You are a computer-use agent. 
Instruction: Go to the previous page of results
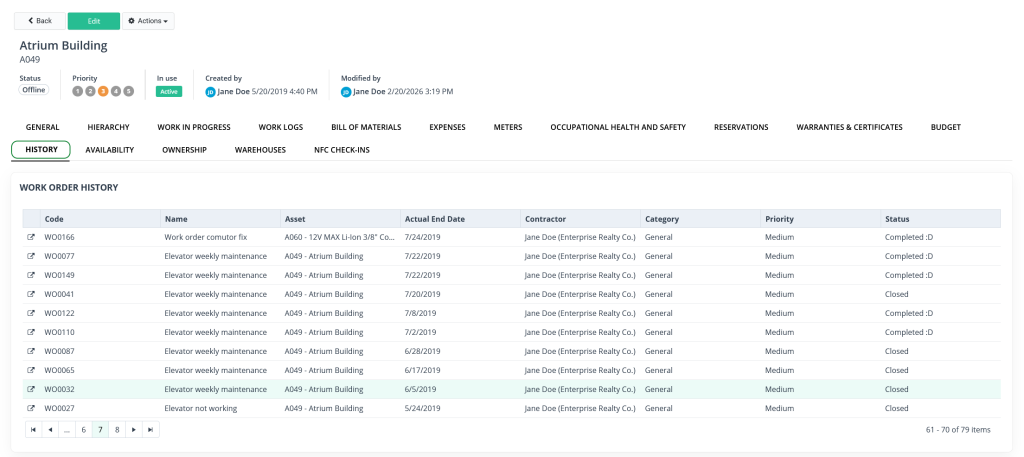coord(50,430)
